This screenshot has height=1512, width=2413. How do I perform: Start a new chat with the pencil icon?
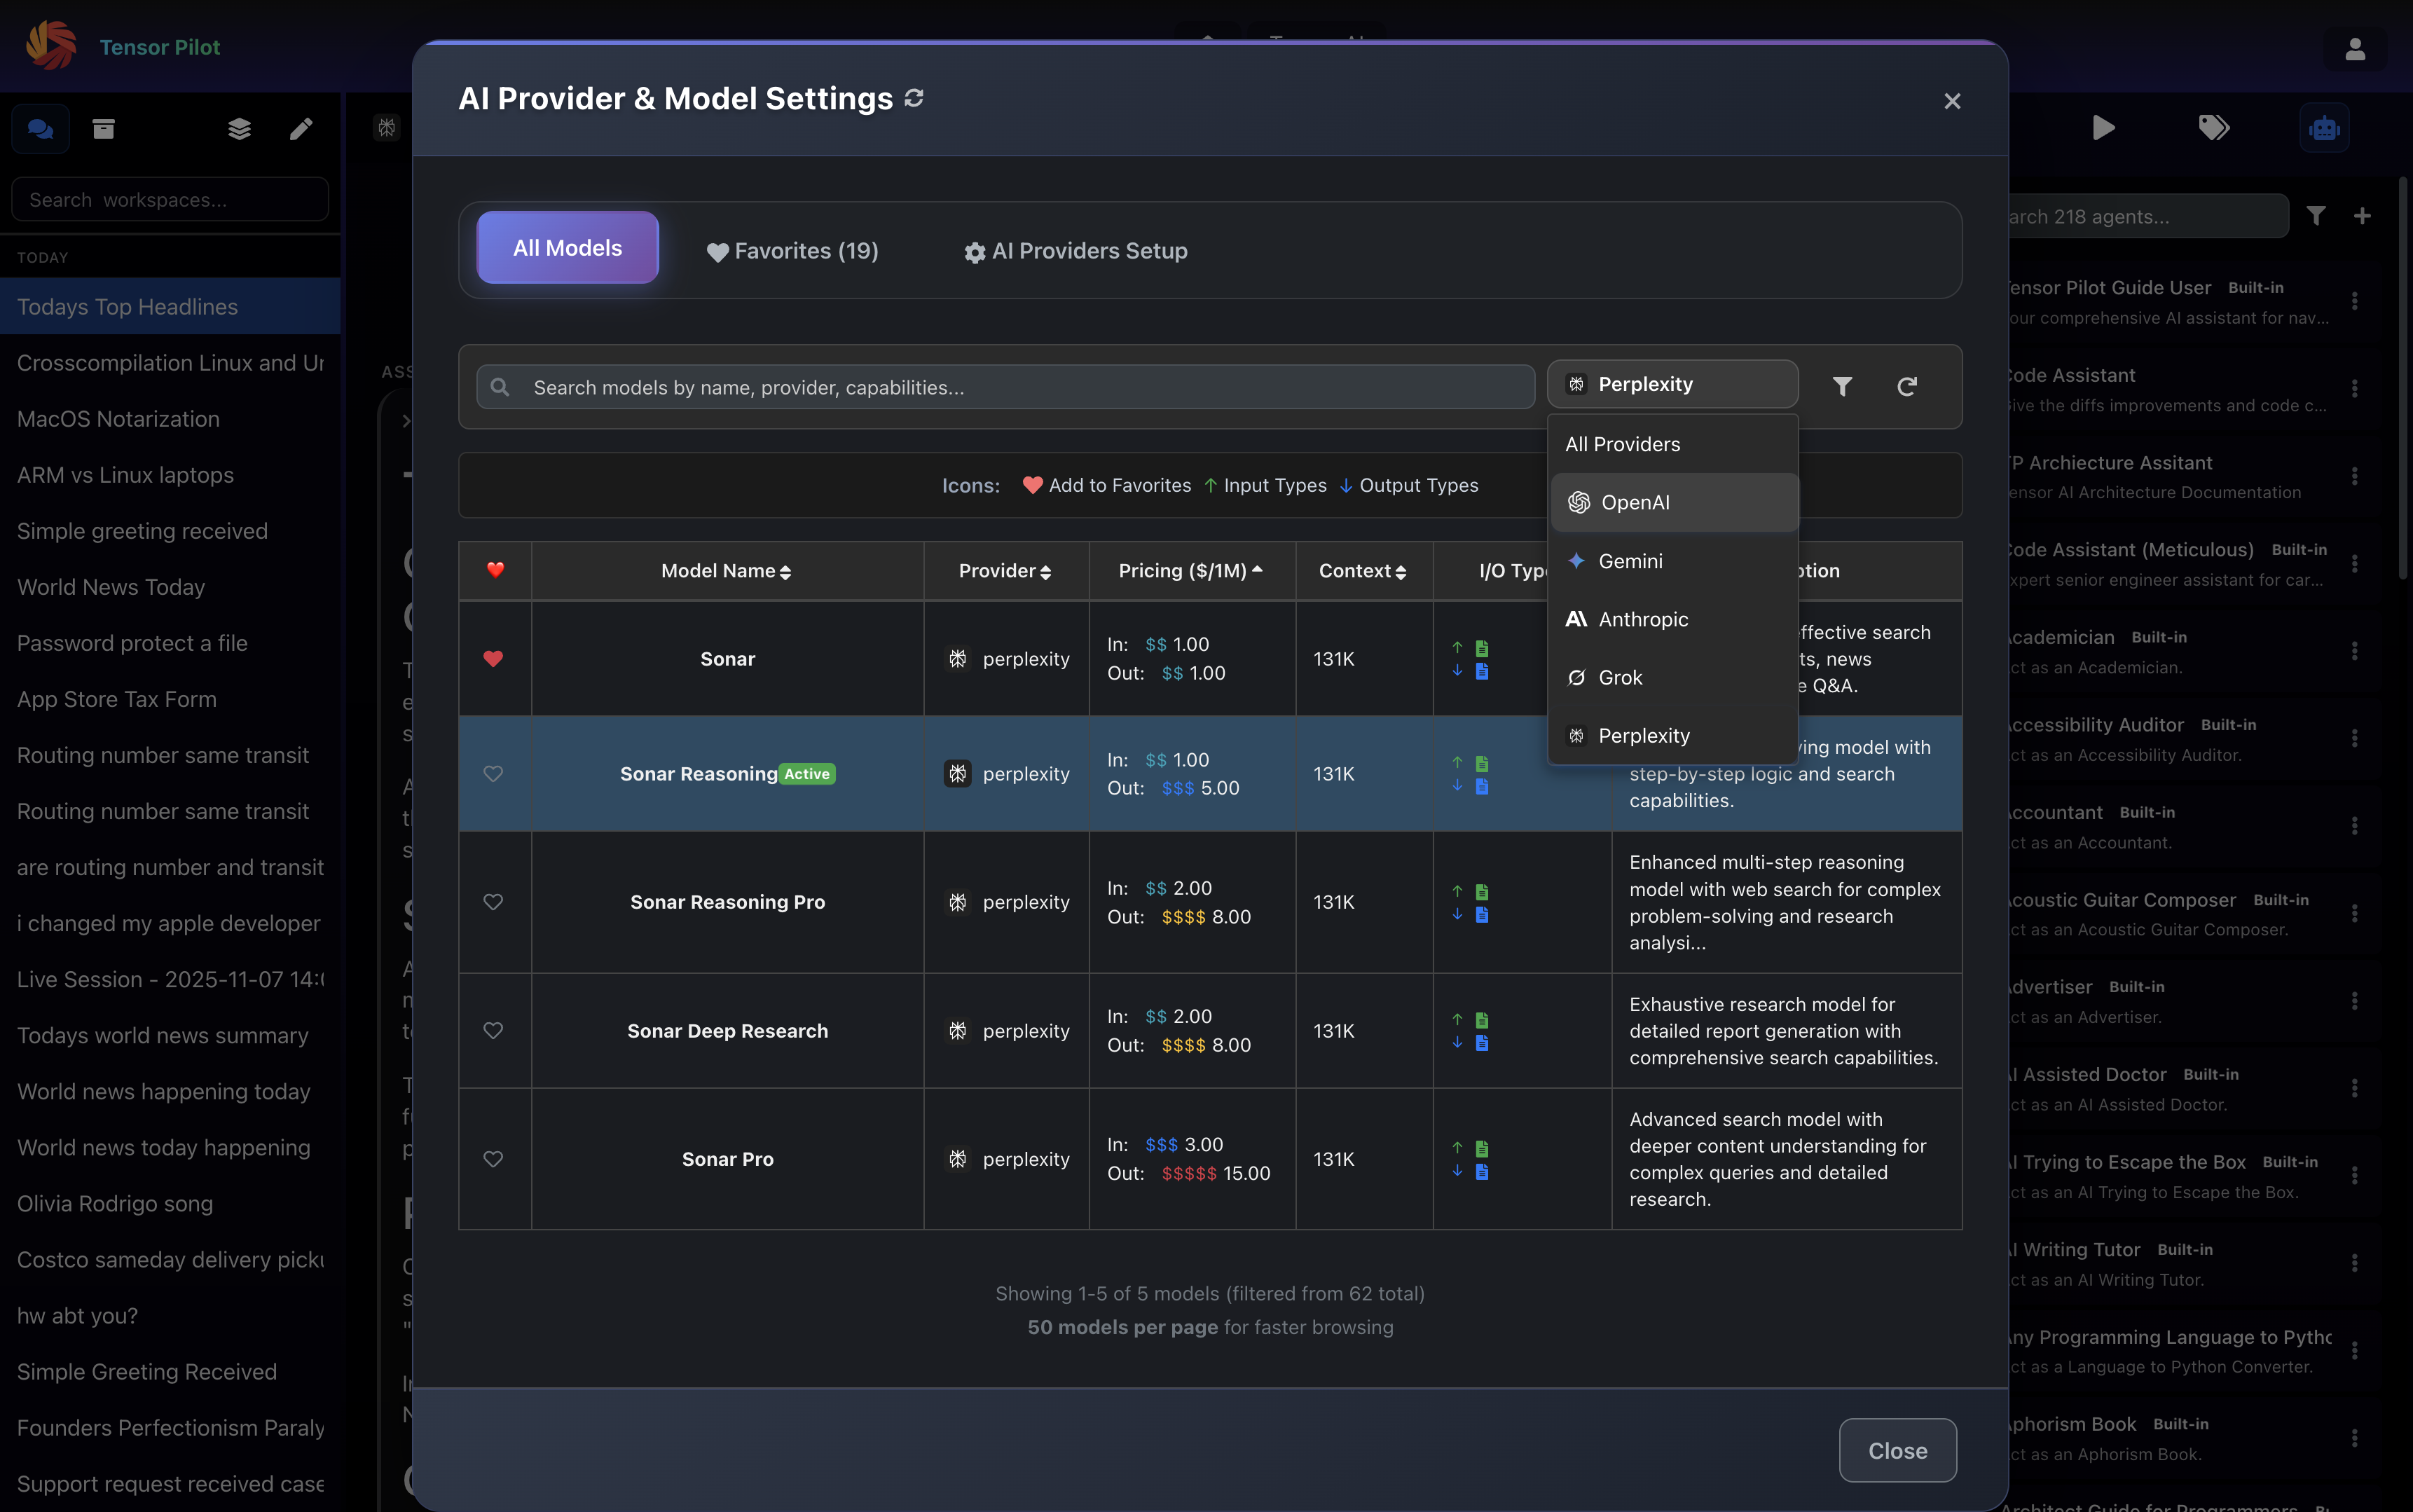299,128
